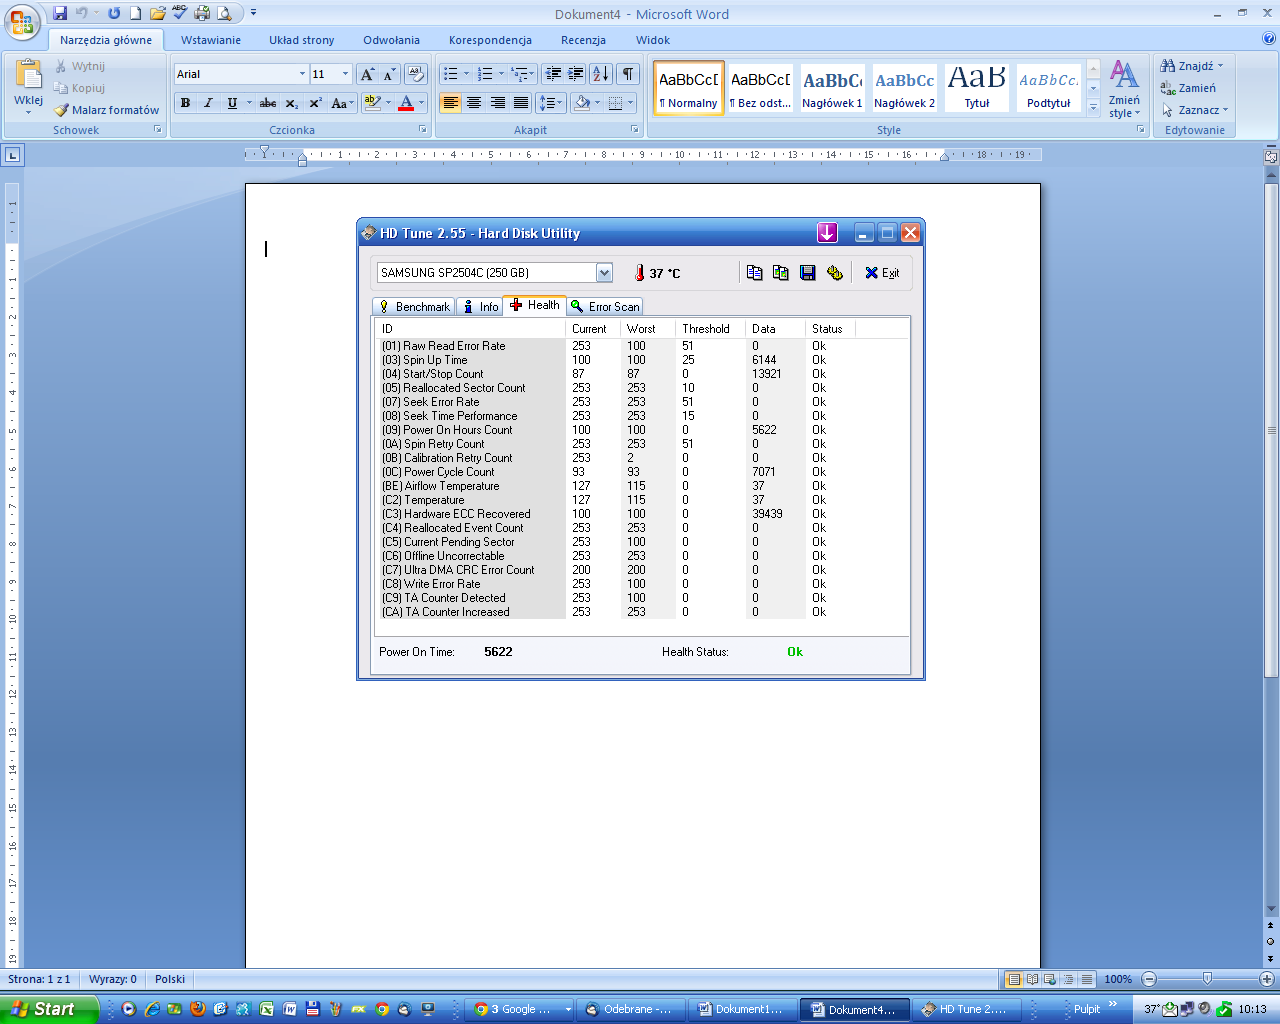Open the Wstawianie ribbon tab

click(x=210, y=40)
